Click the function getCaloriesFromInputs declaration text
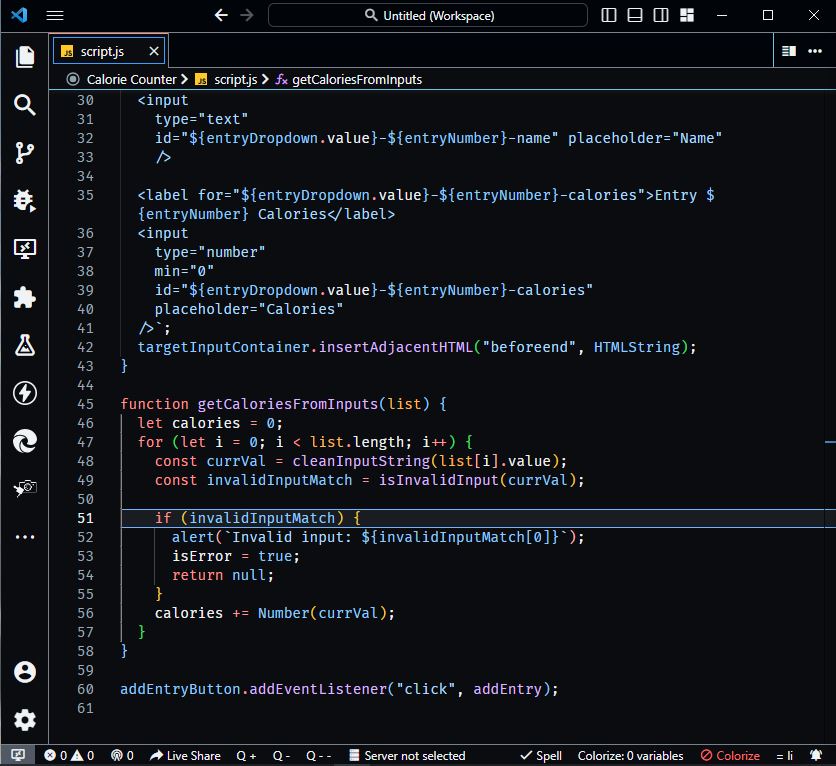This screenshot has width=836, height=766. [x=283, y=404]
